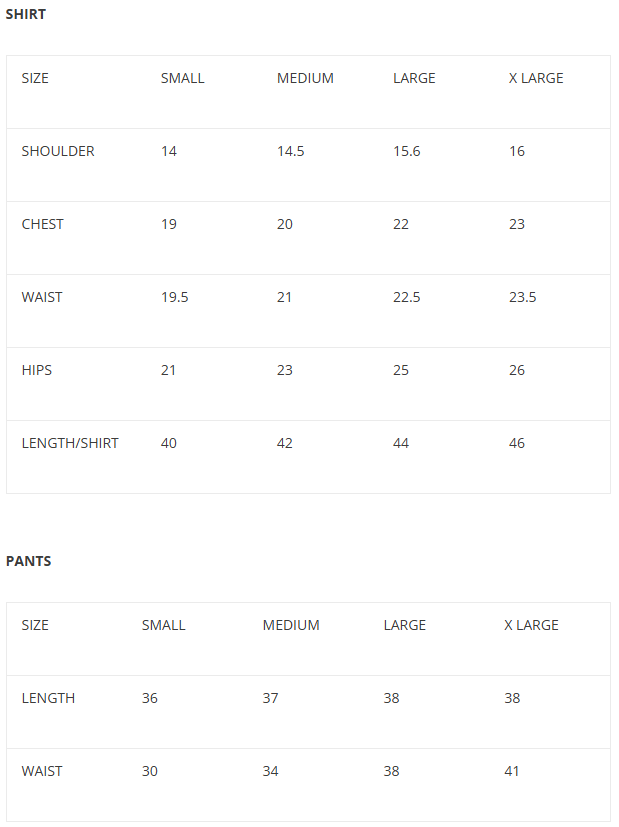Click the chest value 20
The image size is (619, 827).
[285, 224]
